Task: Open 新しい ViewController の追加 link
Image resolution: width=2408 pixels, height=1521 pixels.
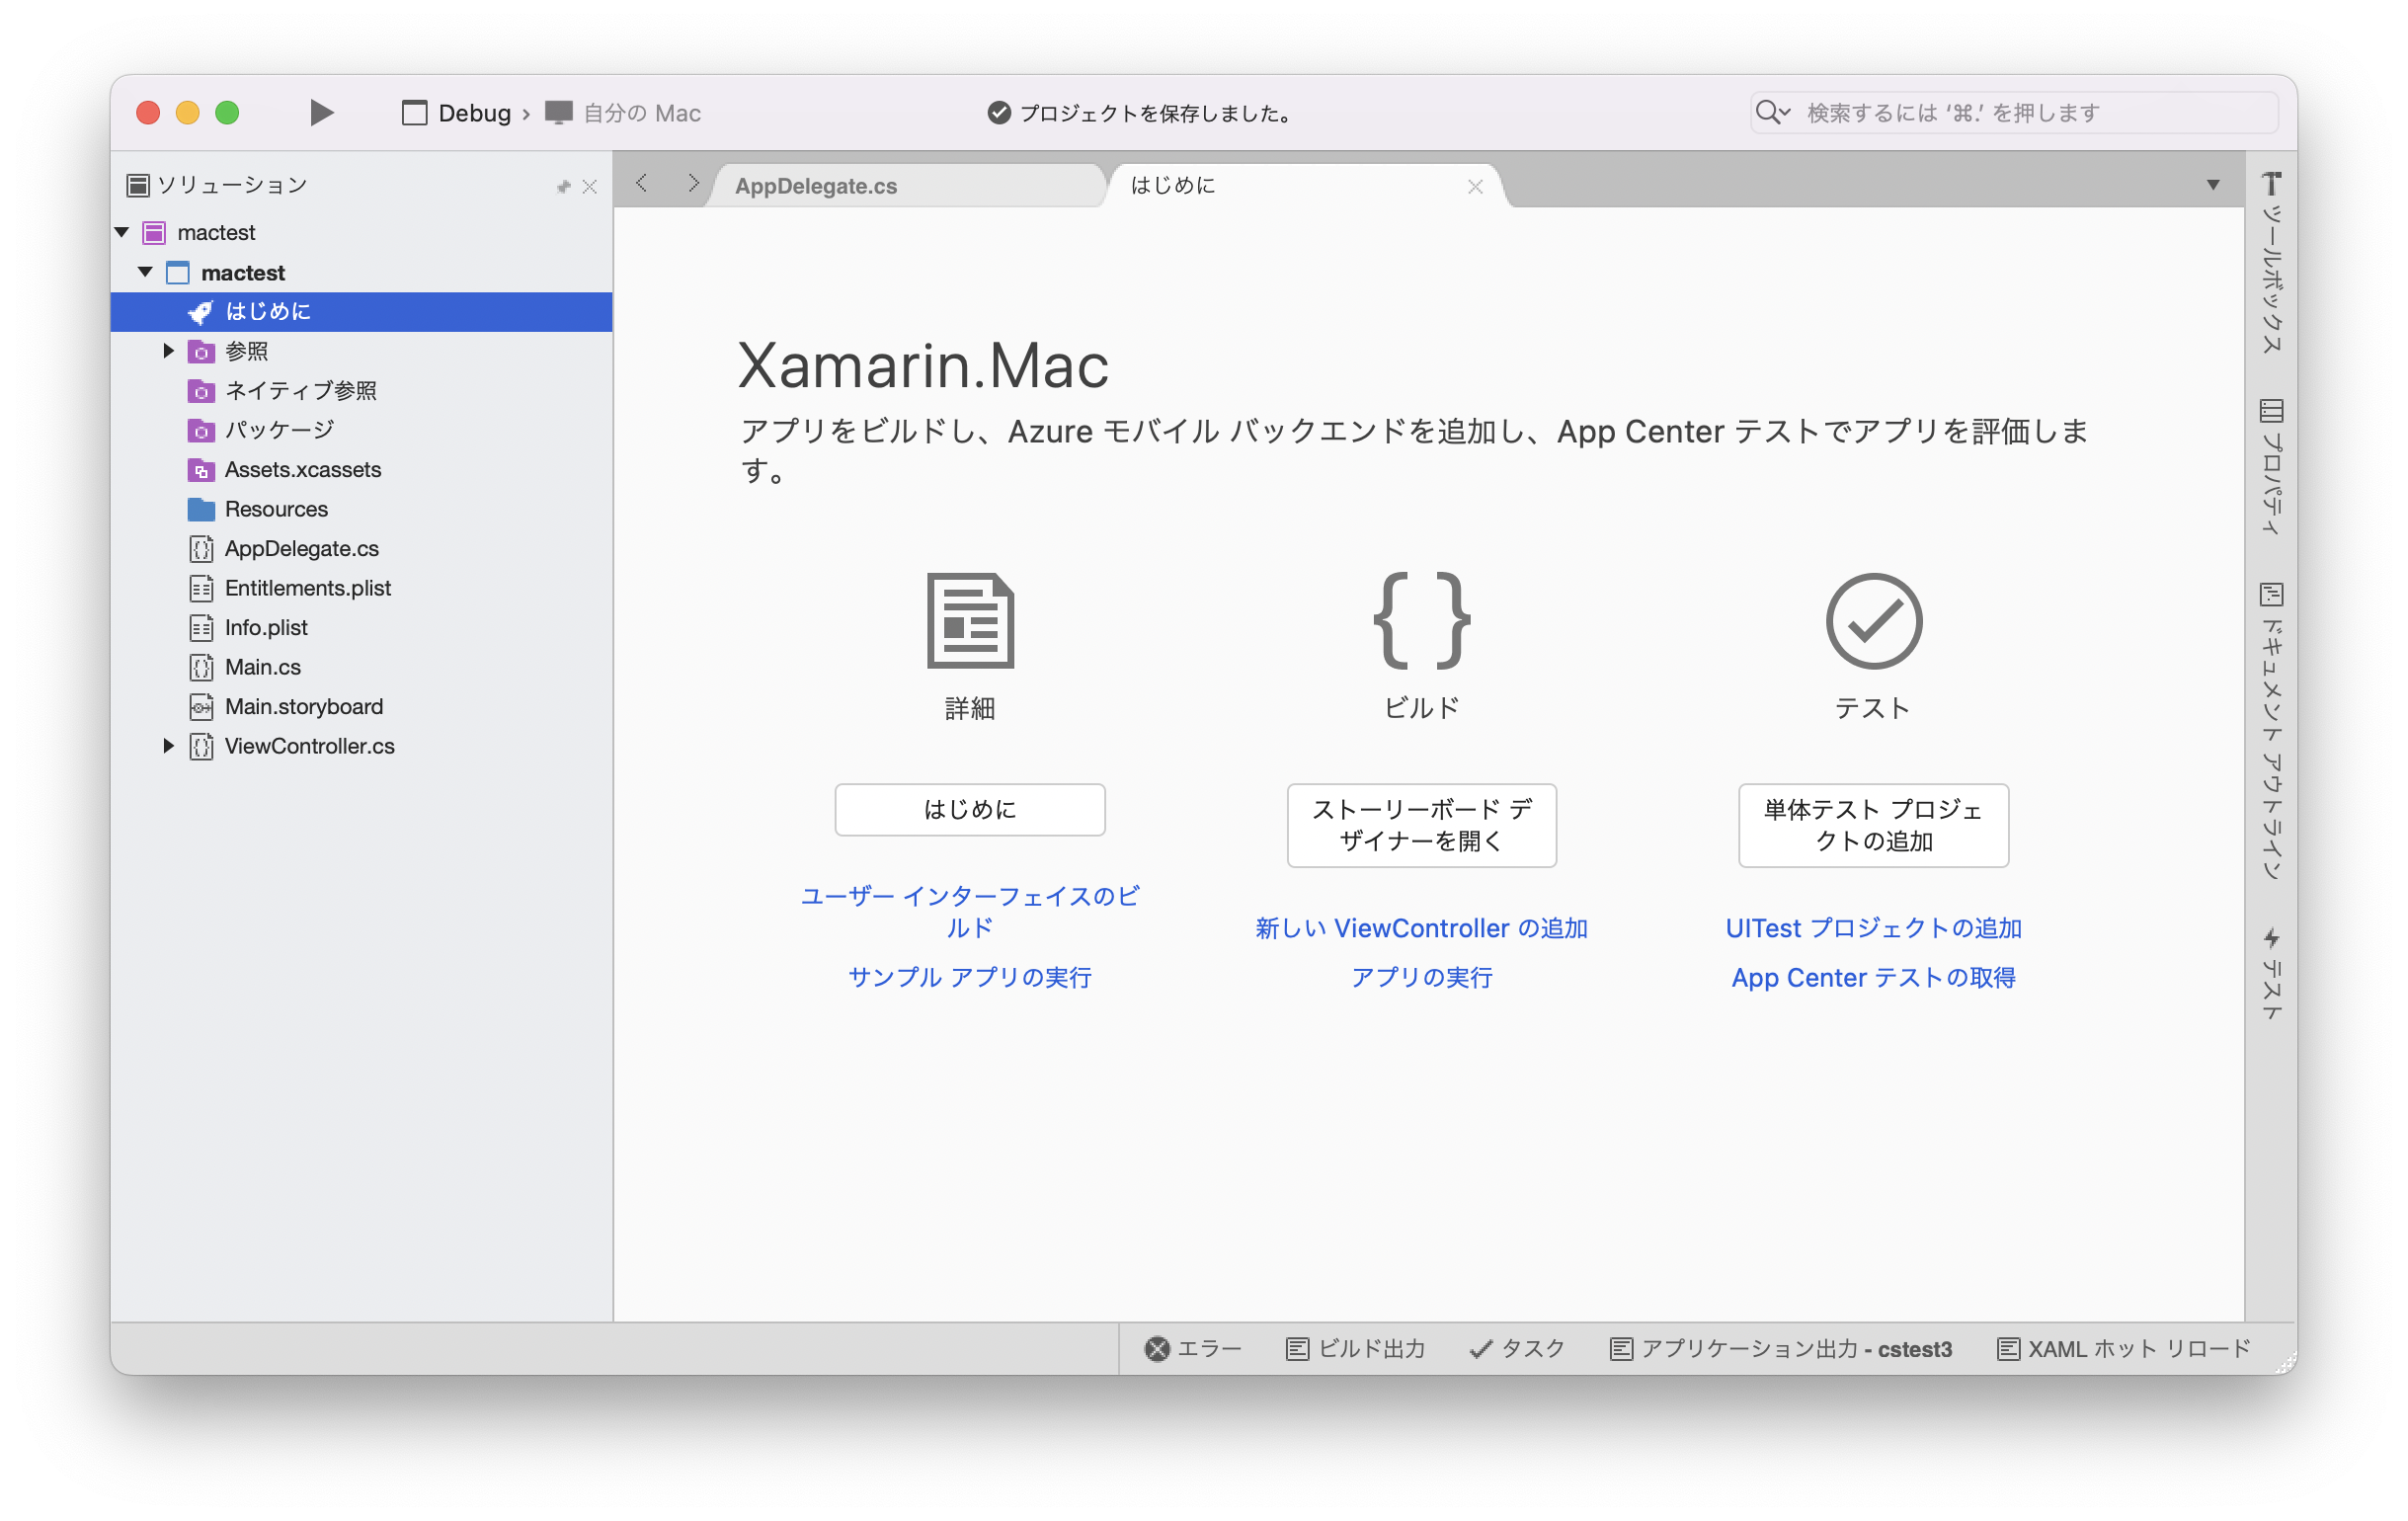Action: coord(1422,929)
